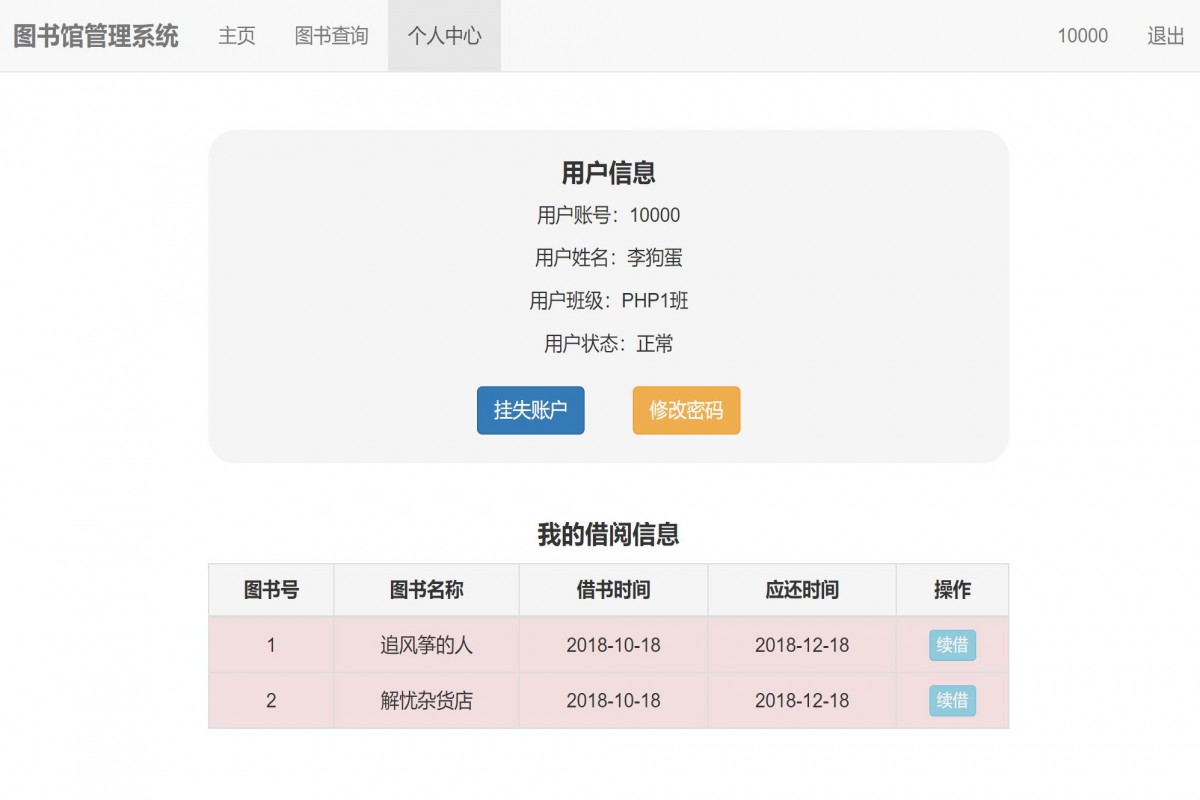Click the 图书馆管理系统 site title
1200x800 pixels.
point(95,35)
